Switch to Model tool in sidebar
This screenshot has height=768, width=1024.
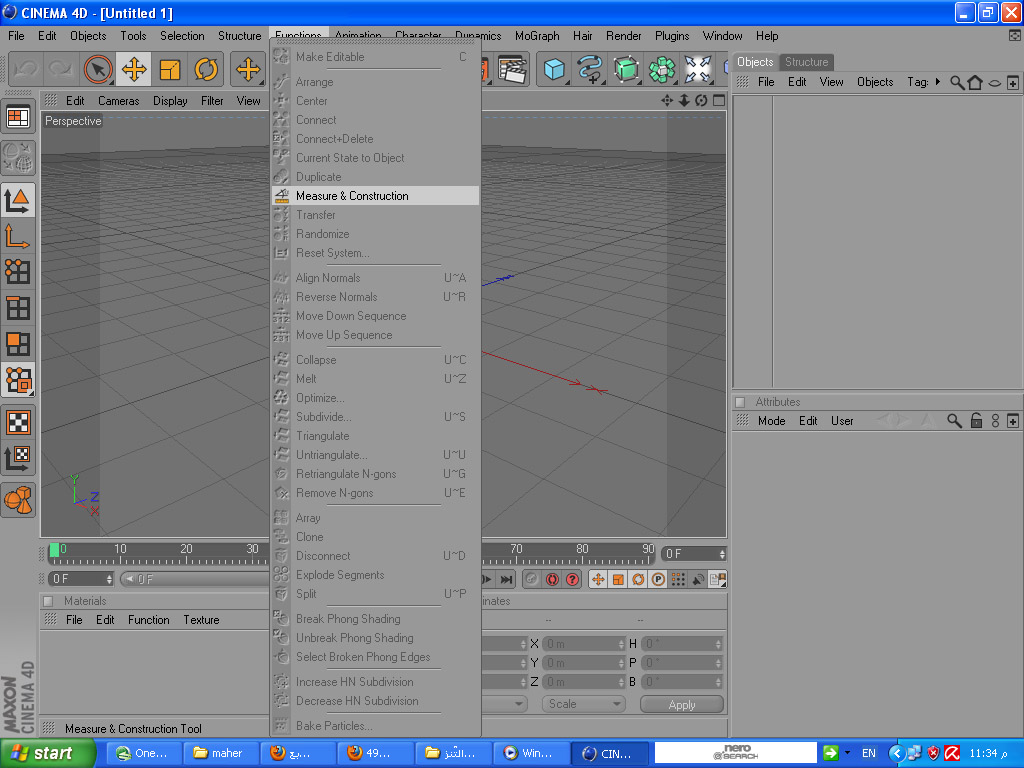18,200
